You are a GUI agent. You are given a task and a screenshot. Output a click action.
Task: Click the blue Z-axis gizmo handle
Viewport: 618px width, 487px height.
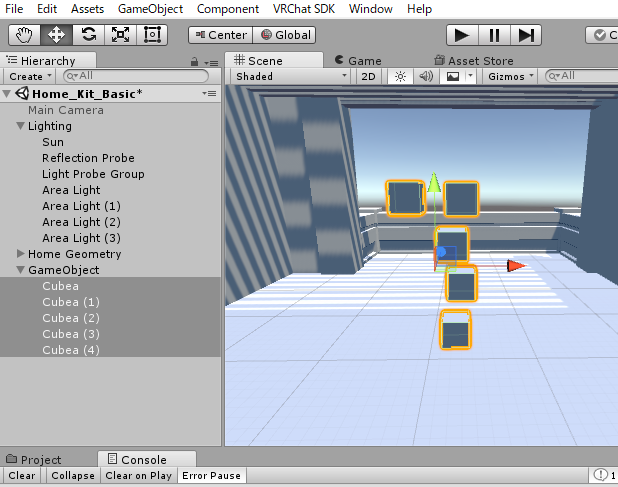(x=441, y=252)
